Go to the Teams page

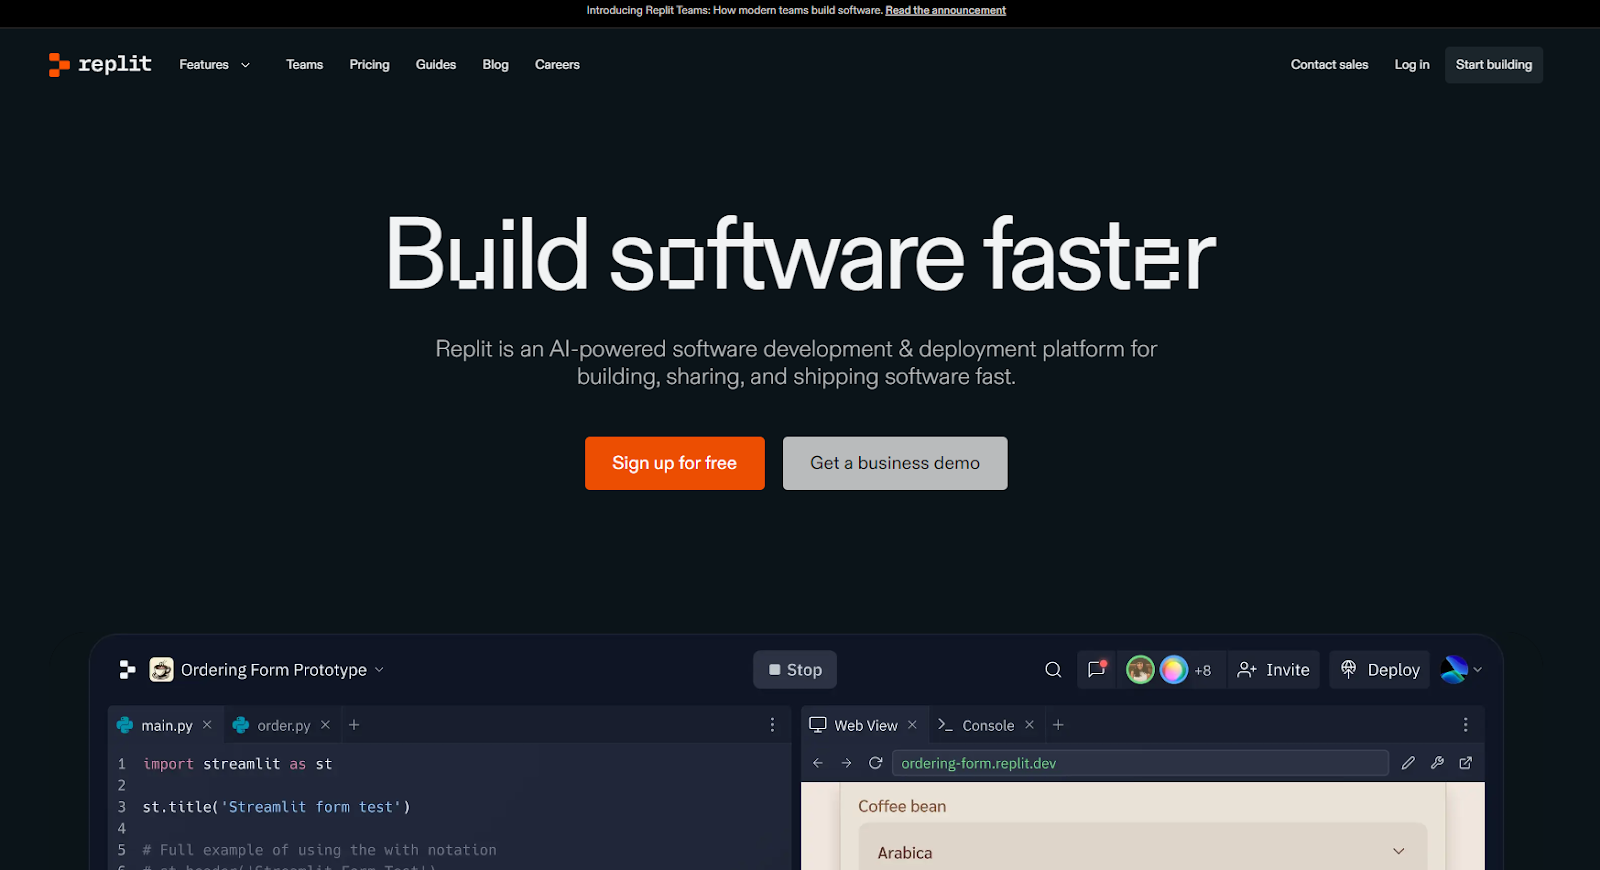click(x=304, y=64)
